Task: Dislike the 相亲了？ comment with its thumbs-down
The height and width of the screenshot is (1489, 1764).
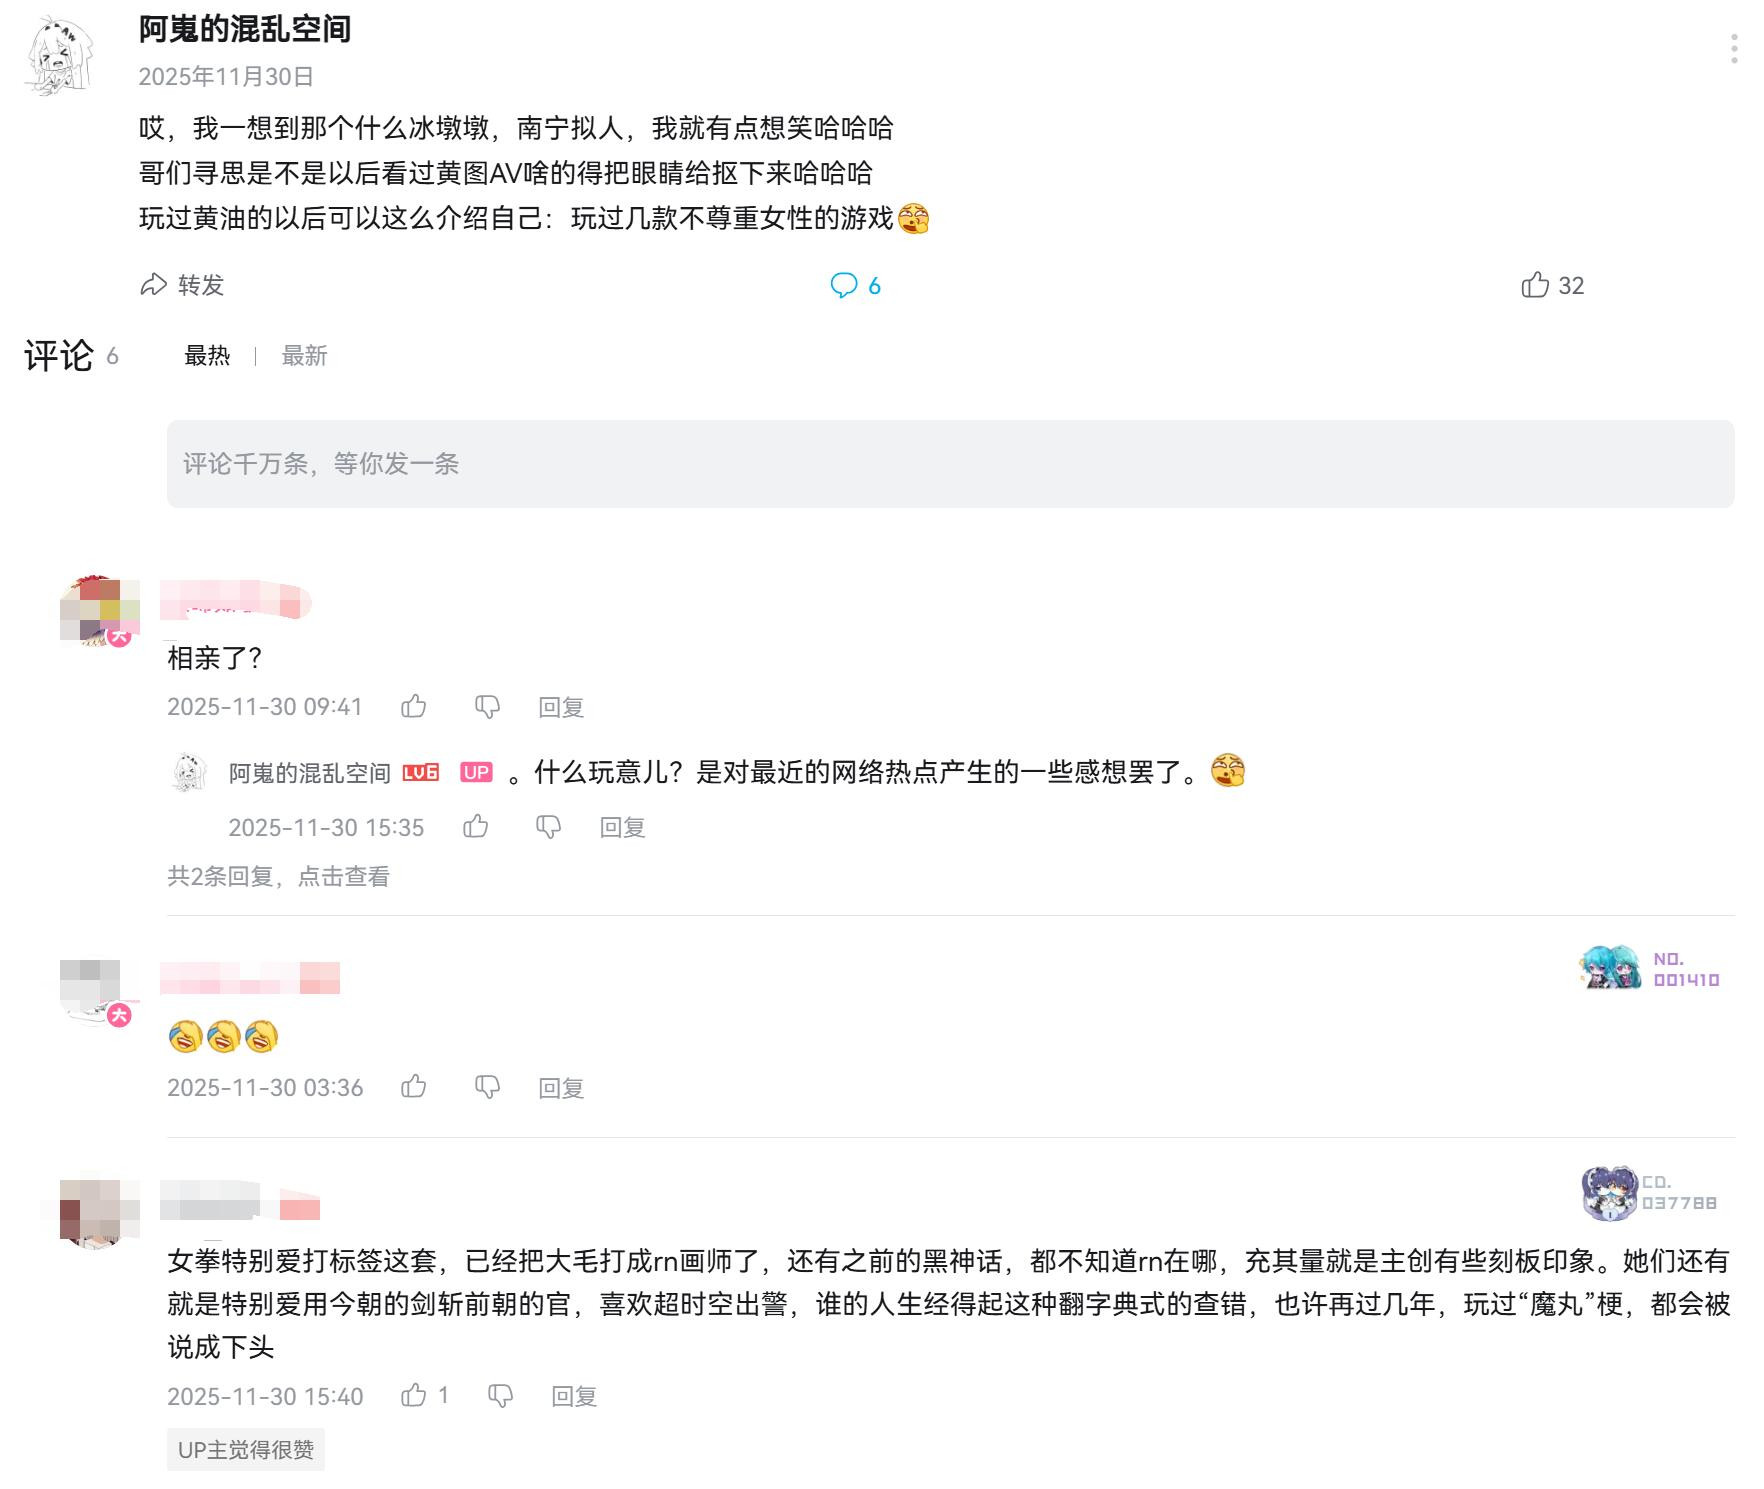Action: (x=487, y=707)
